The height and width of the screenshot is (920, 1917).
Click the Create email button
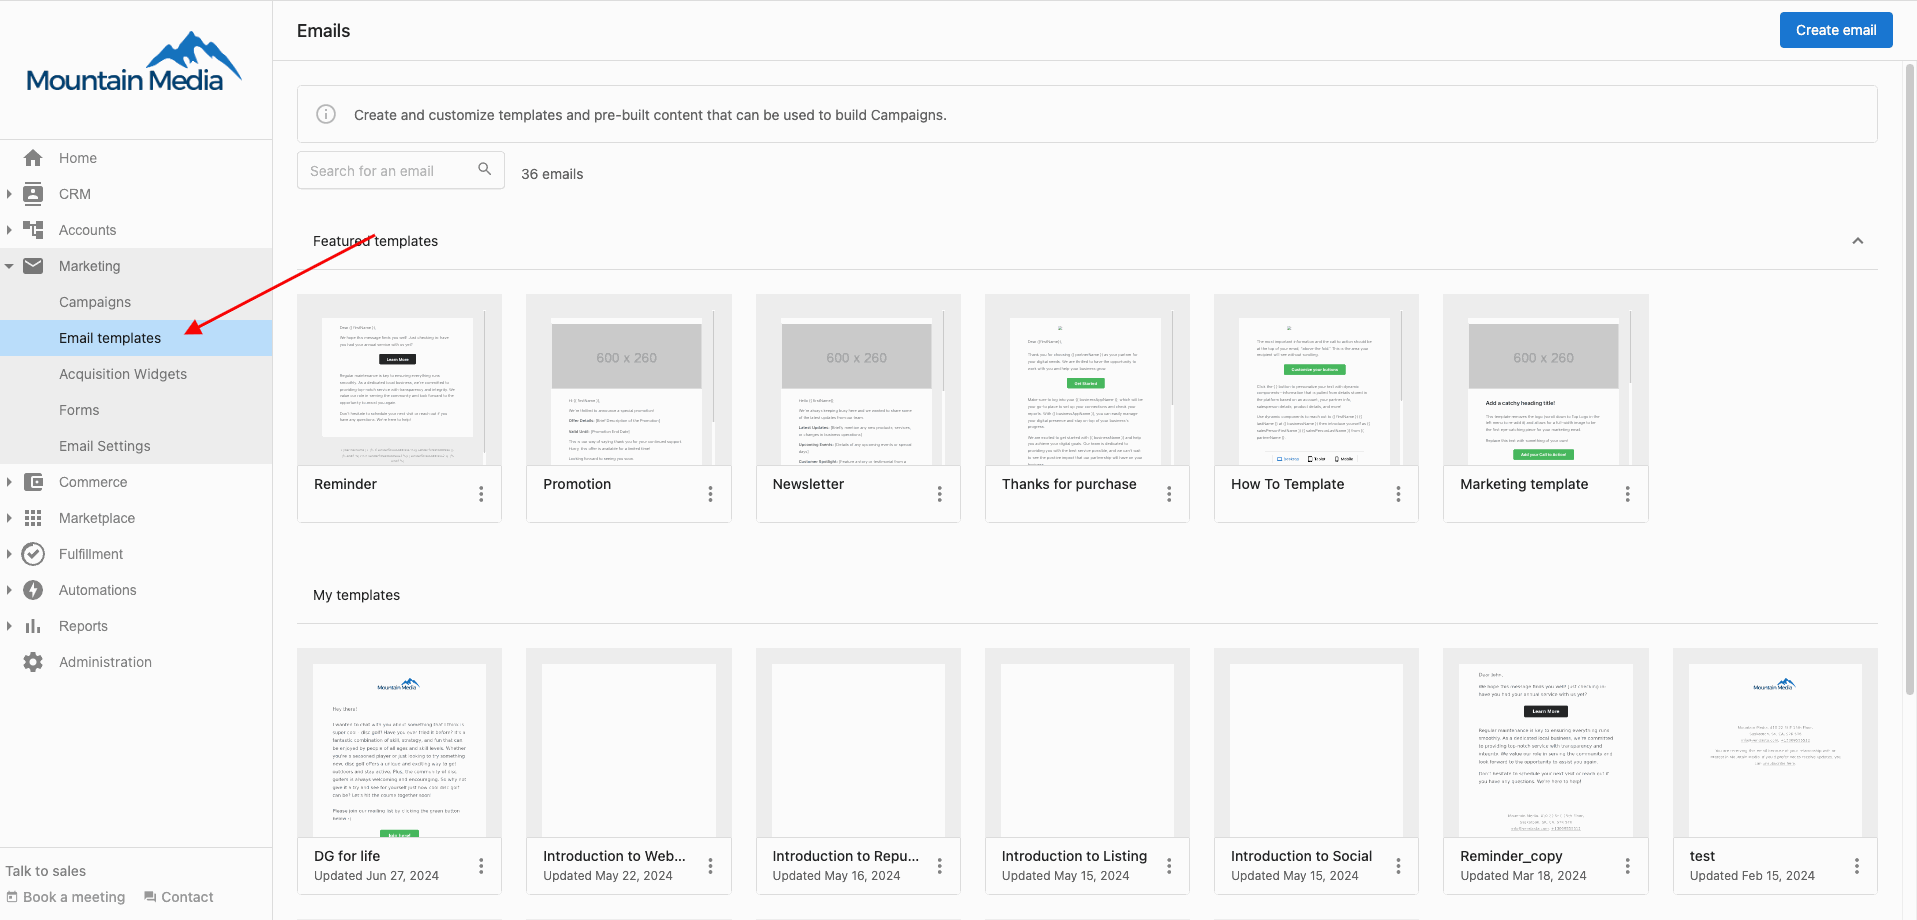[1836, 30]
